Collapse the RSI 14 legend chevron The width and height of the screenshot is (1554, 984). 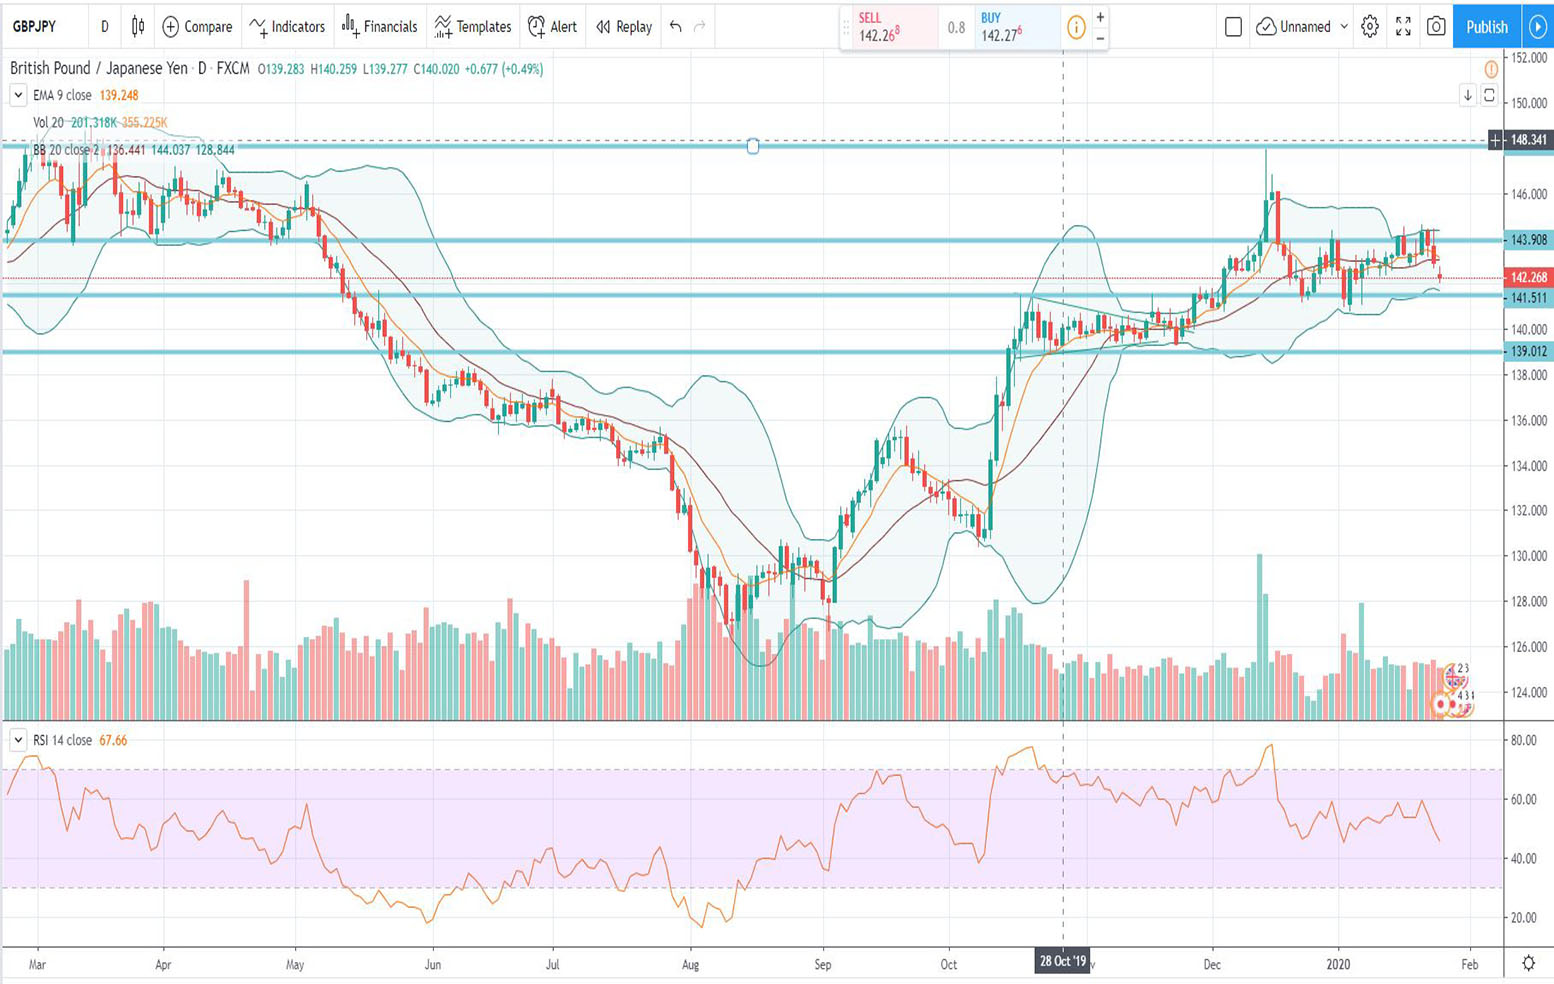click(x=17, y=738)
